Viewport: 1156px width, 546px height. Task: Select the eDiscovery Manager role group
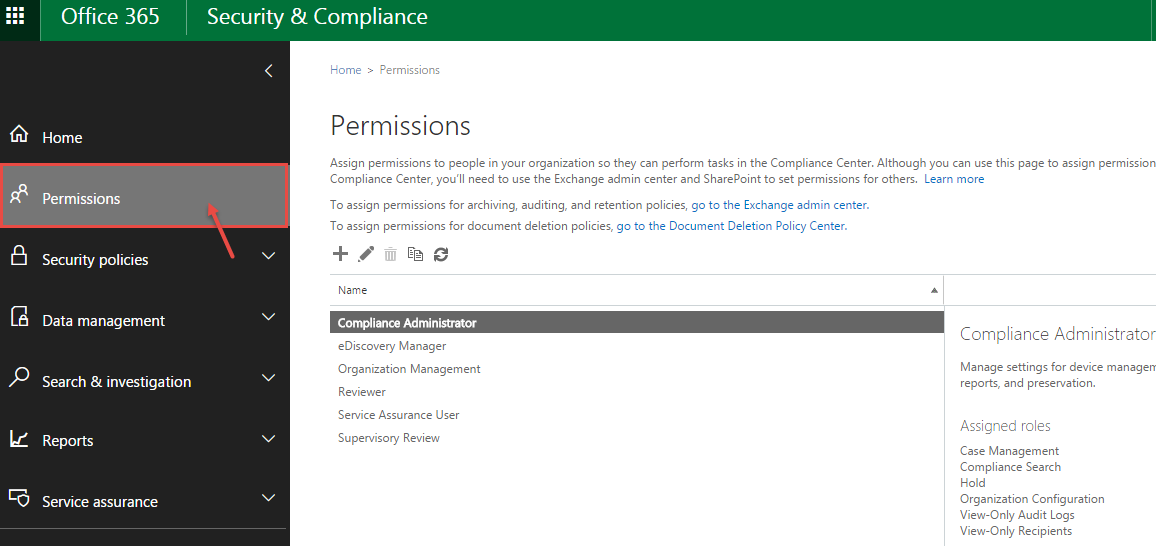point(392,346)
